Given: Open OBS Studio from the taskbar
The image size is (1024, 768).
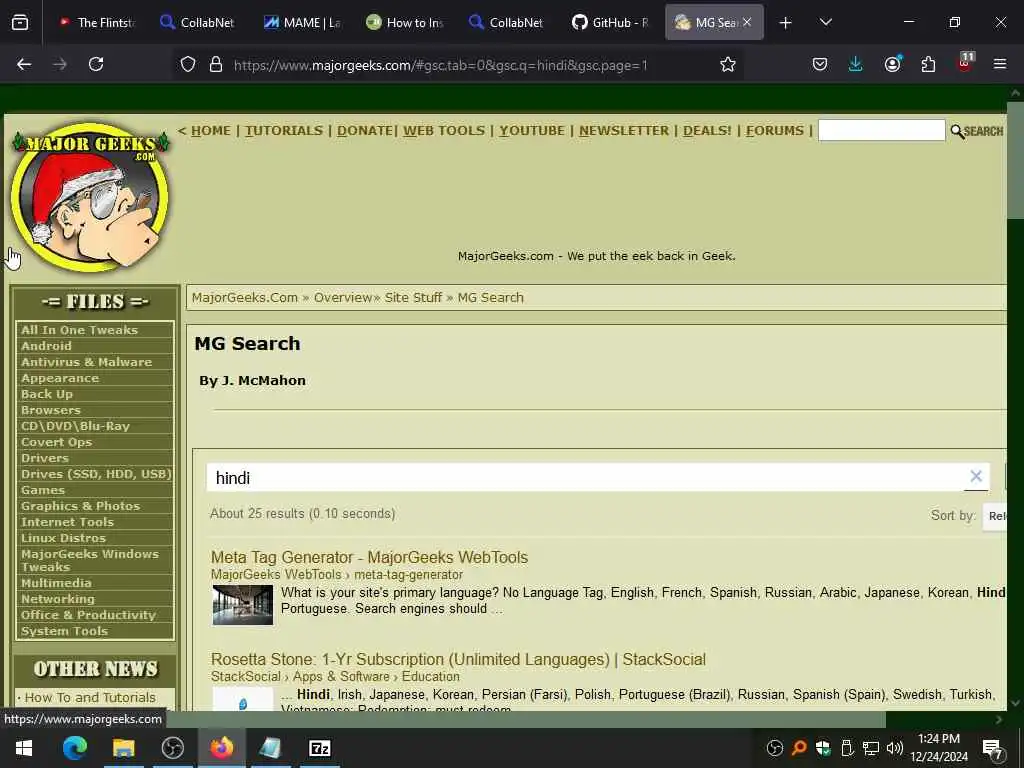Looking at the screenshot, I should [172, 748].
